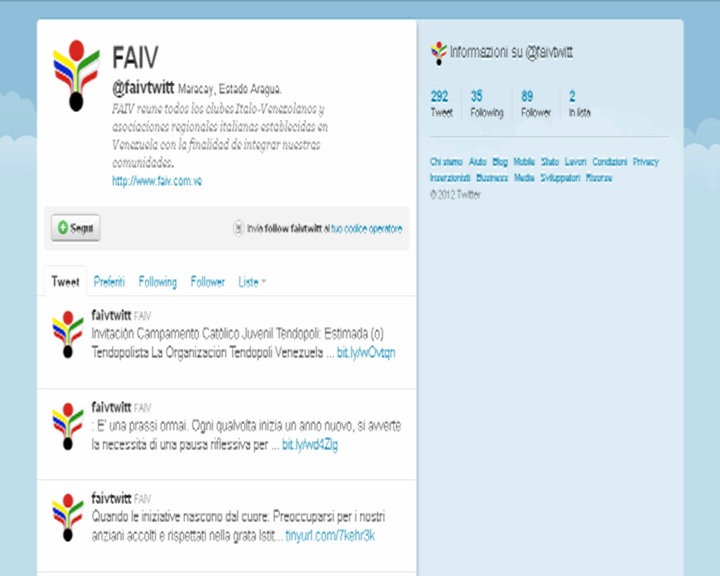This screenshot has width=720, height=576.
Task: Open the faiv.com.ve website link
Action: pos(157,181)
